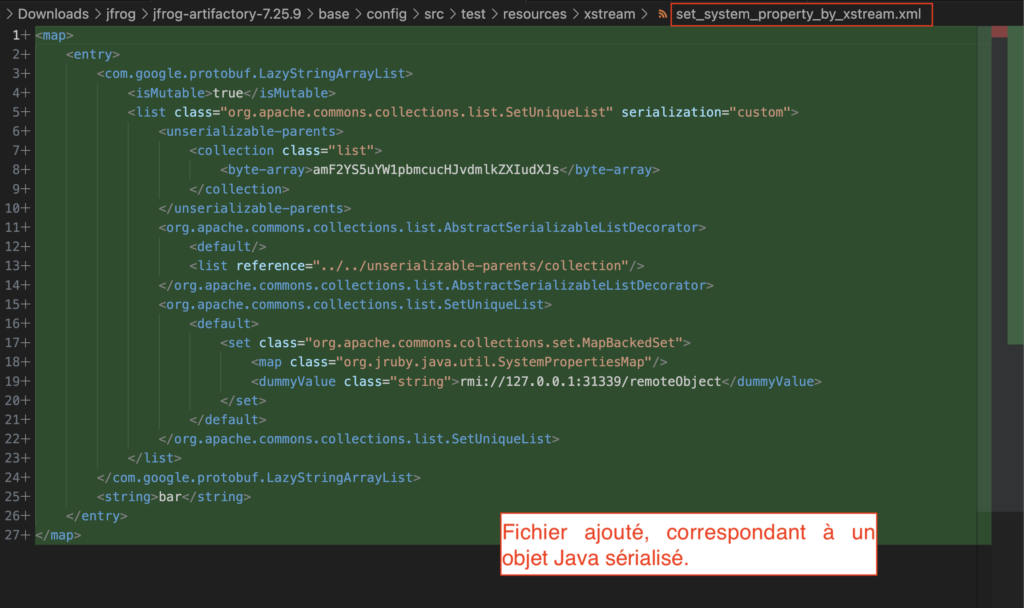Click line number 27 in gutter
This screenshot has width=1024, height=608.
pyautogui.click(x=12, y=535)
